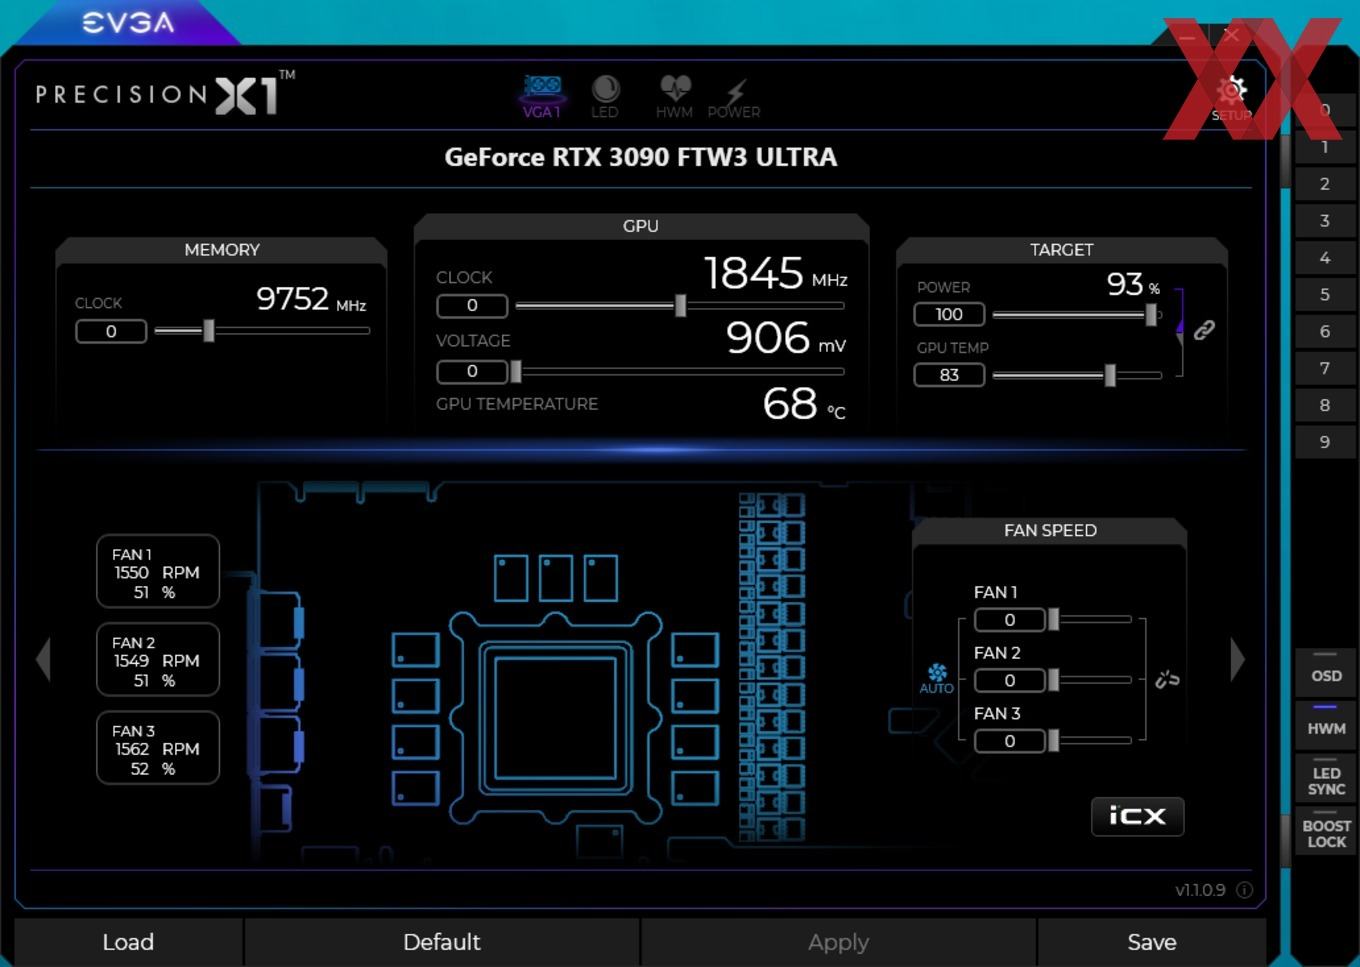The width and height of the screenshot is (1360, 967).
Task: Click the 906 mV voltage value
Action: (x=786, y=338)
